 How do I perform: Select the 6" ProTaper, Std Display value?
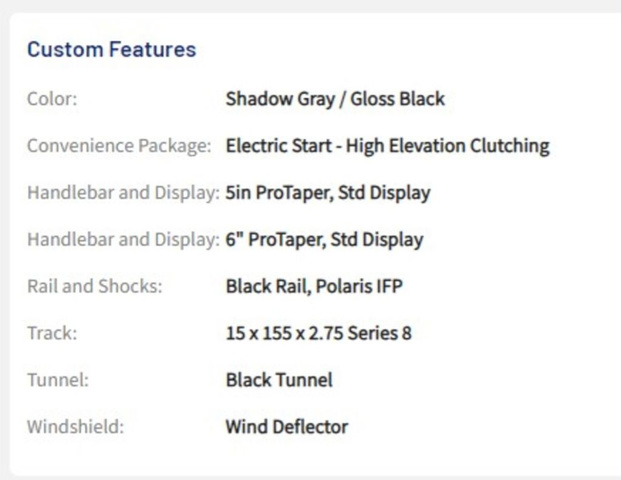point(324,240)
